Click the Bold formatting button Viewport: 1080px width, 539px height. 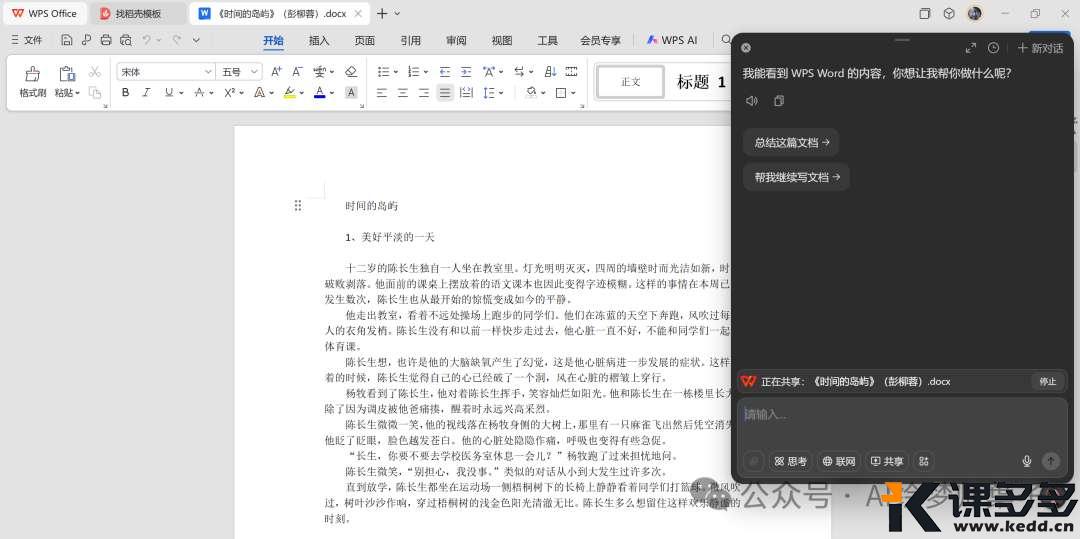(x=125, y=93)
